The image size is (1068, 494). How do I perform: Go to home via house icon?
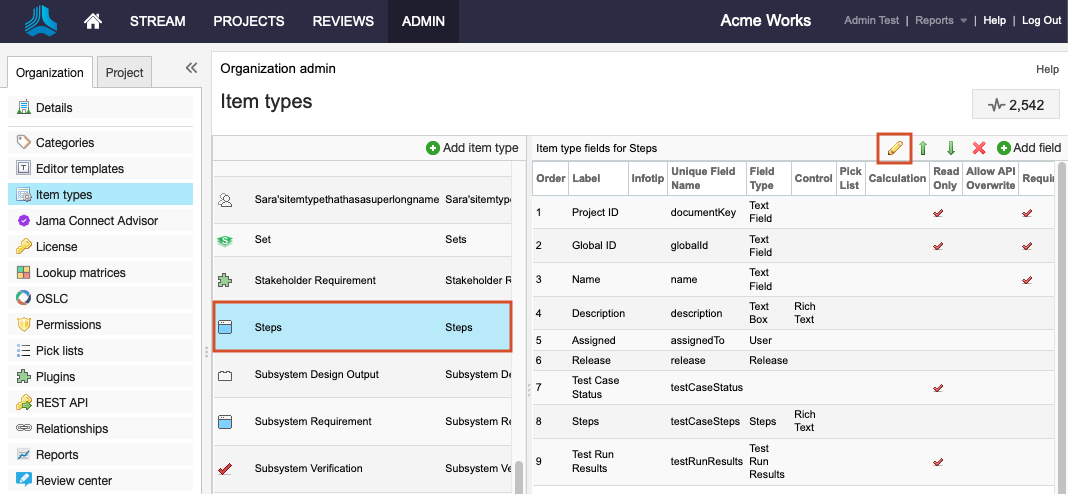pos(93,21)
